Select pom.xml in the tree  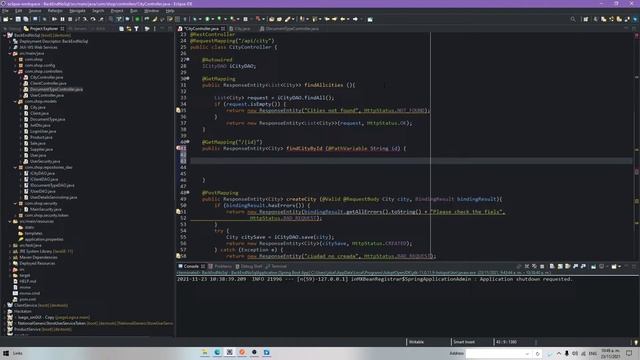(x=27, y=299)
